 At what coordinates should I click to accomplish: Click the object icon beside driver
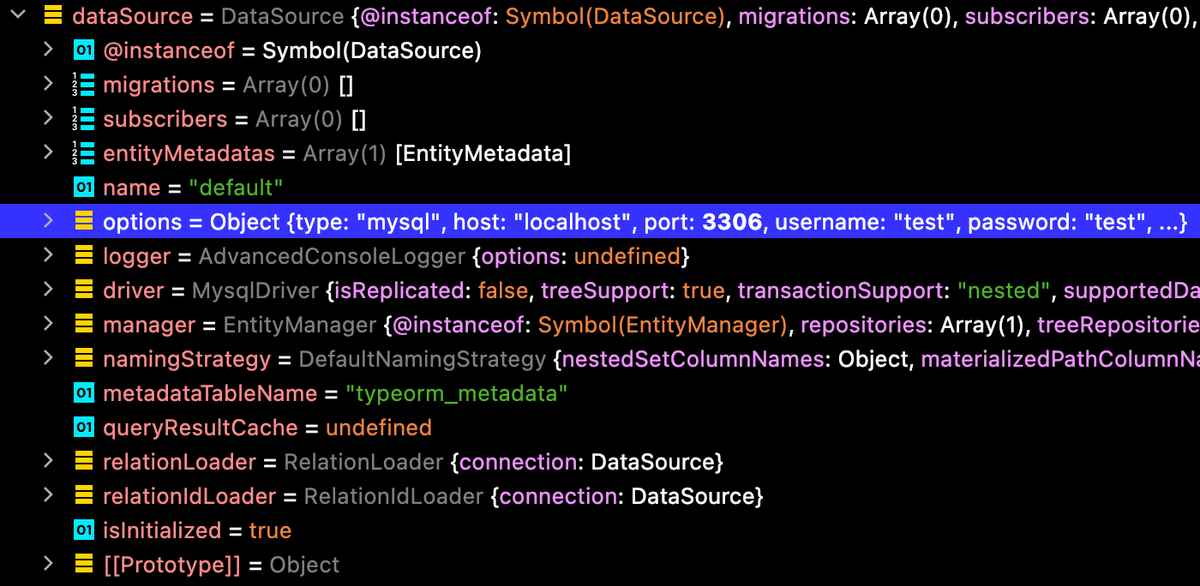point(85,290)
